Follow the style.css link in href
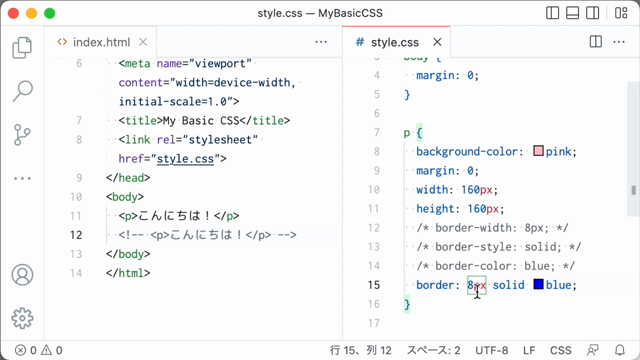This screenshot has width=640, height=360. [x=185, y=159]
